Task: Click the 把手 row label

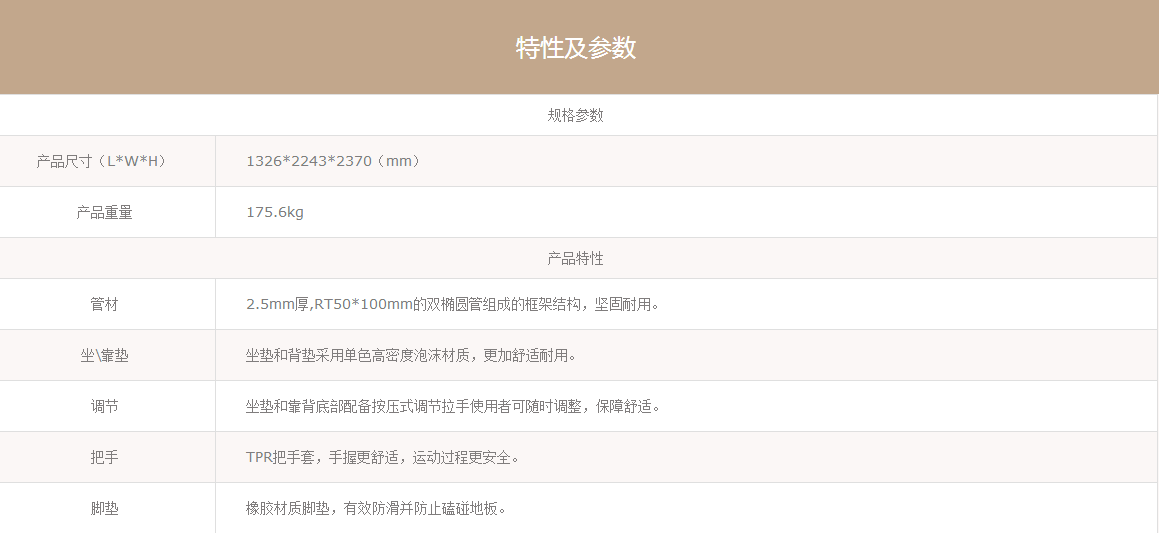Action: coord(104,457)
